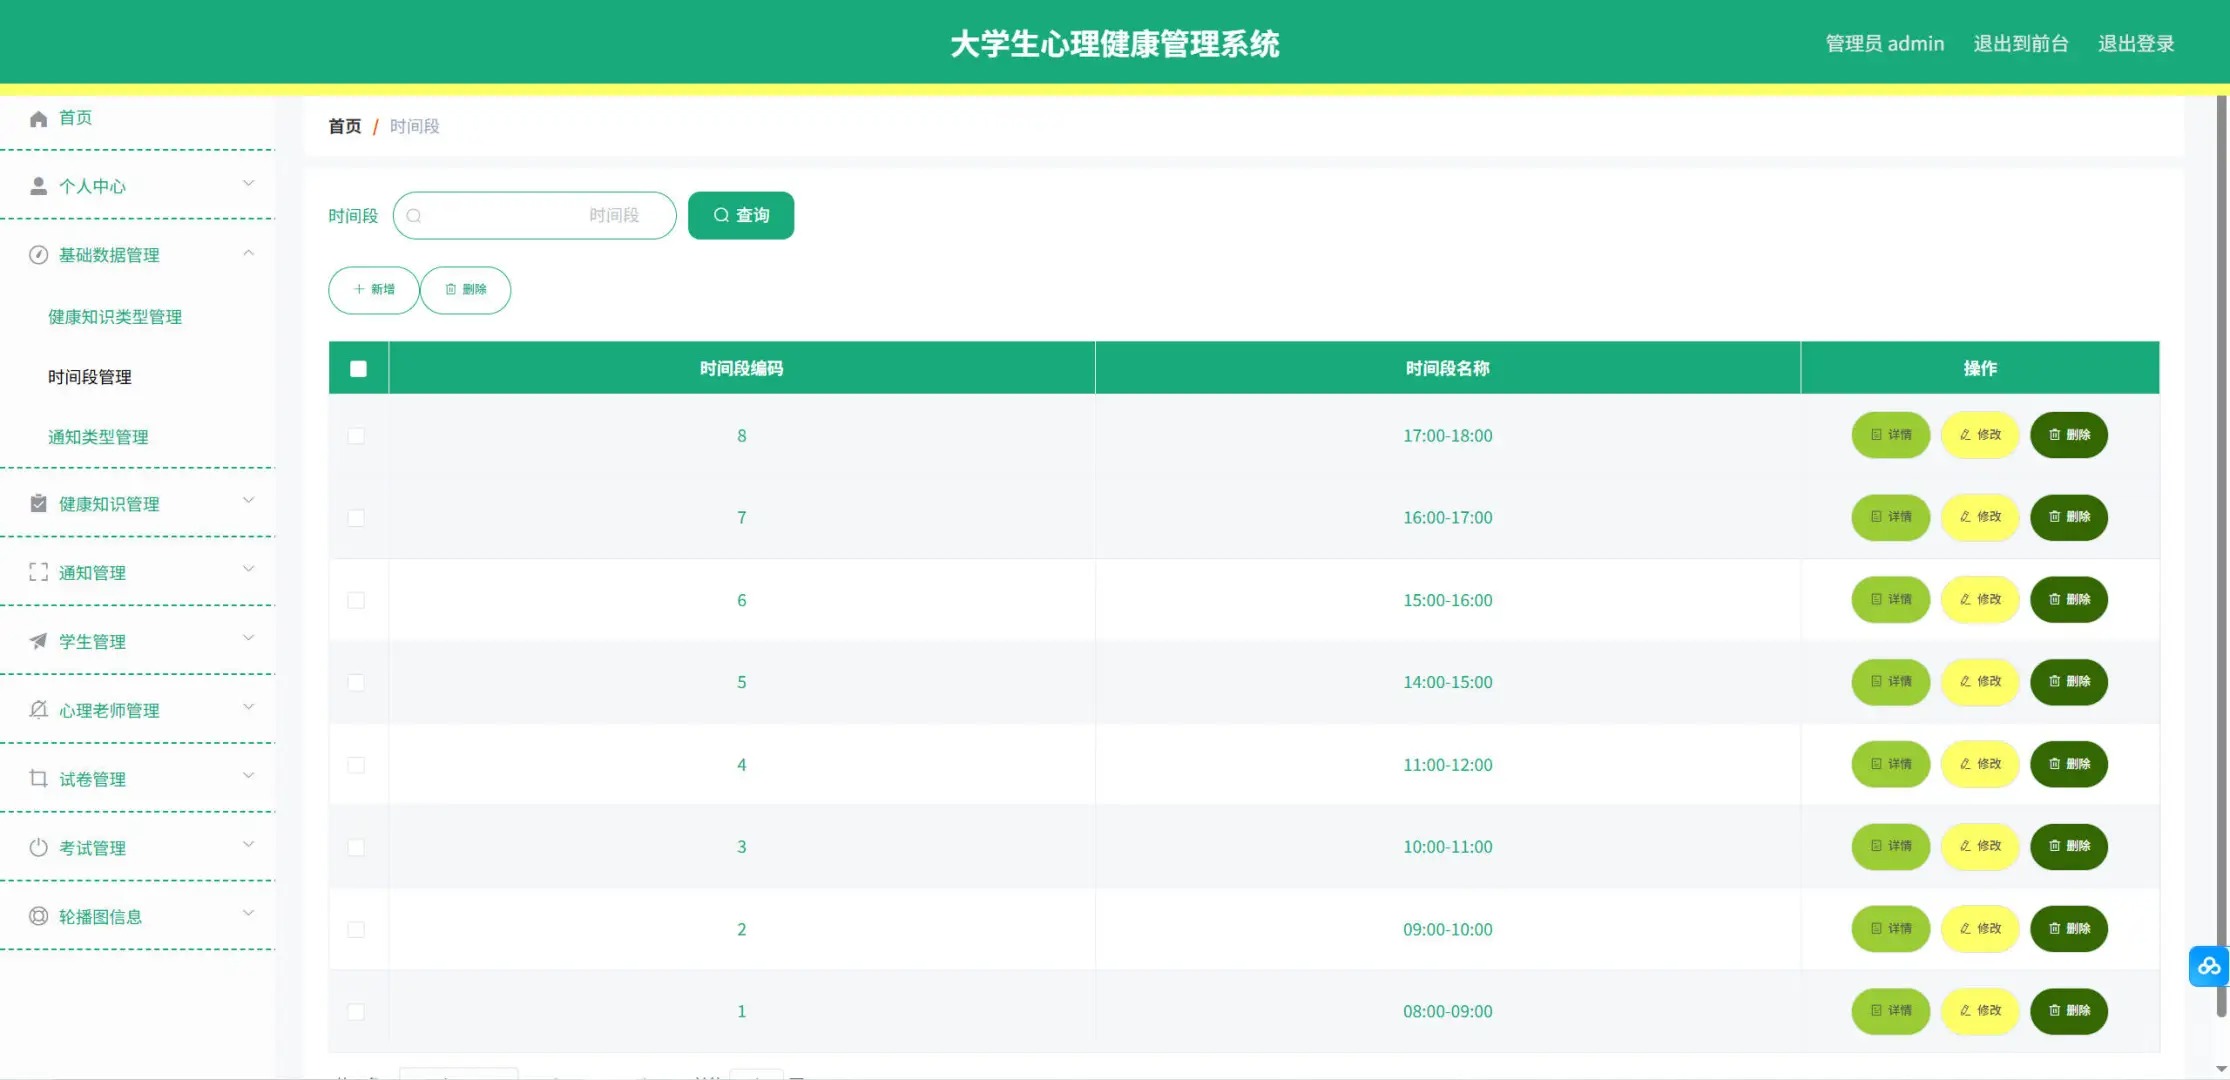This screenshot has height=1080, width=2230.
Task: Click the person icon beside 个人中心
Action: click(38, 186)
